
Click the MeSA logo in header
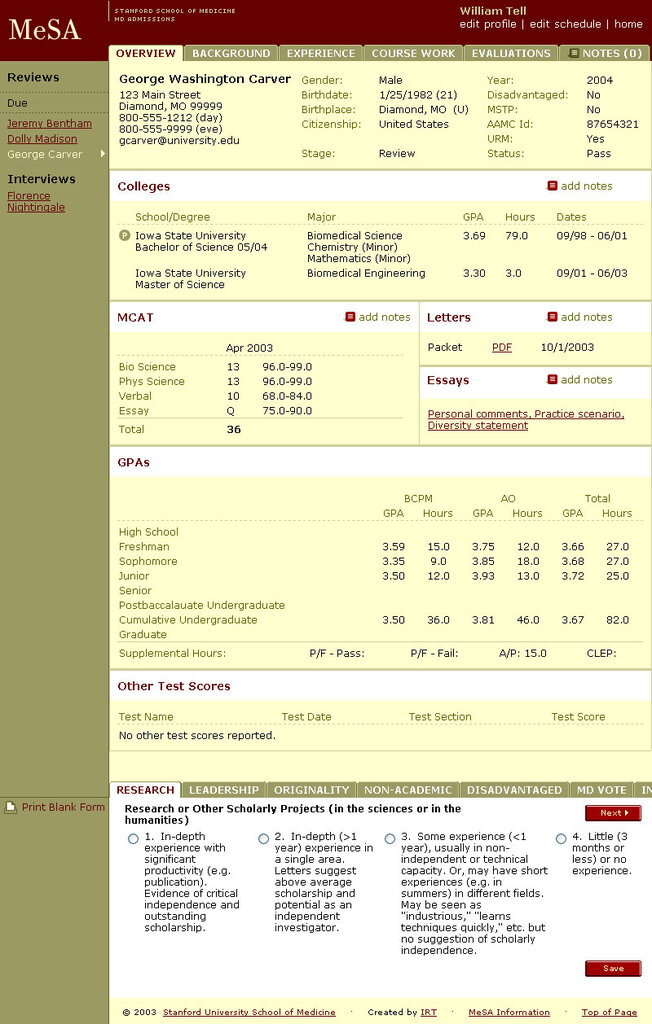tap(45, 29)
